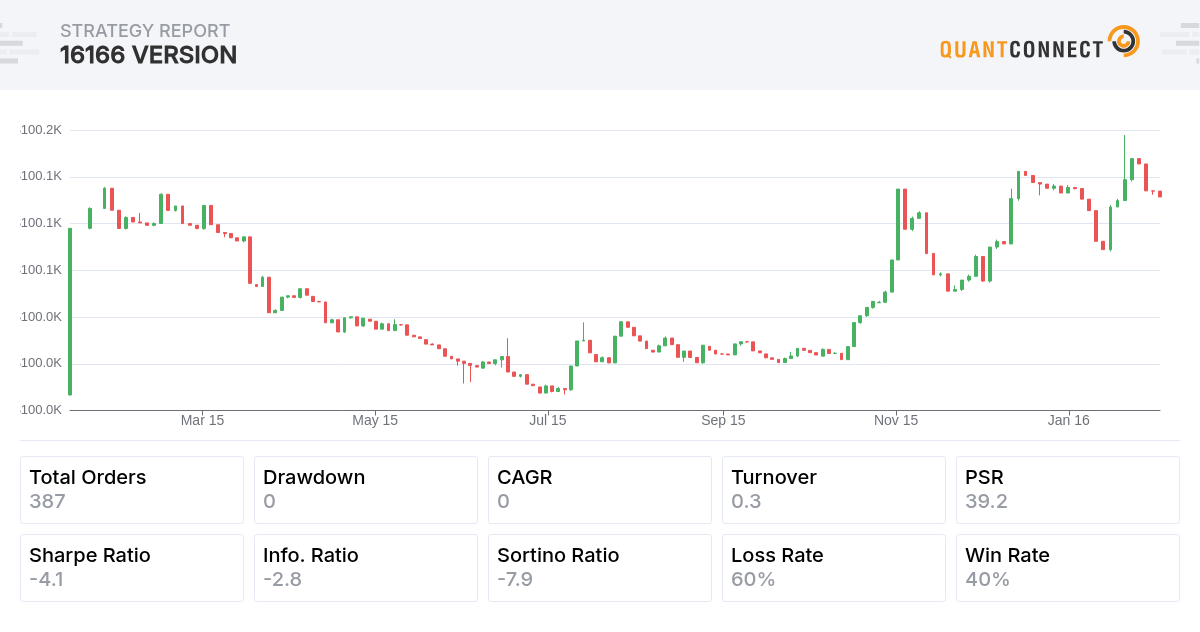Image resolution: width=1200 pixels, height=632 pixels.
Task: Click the Info. Ratio label
Action: click(311, 555)
